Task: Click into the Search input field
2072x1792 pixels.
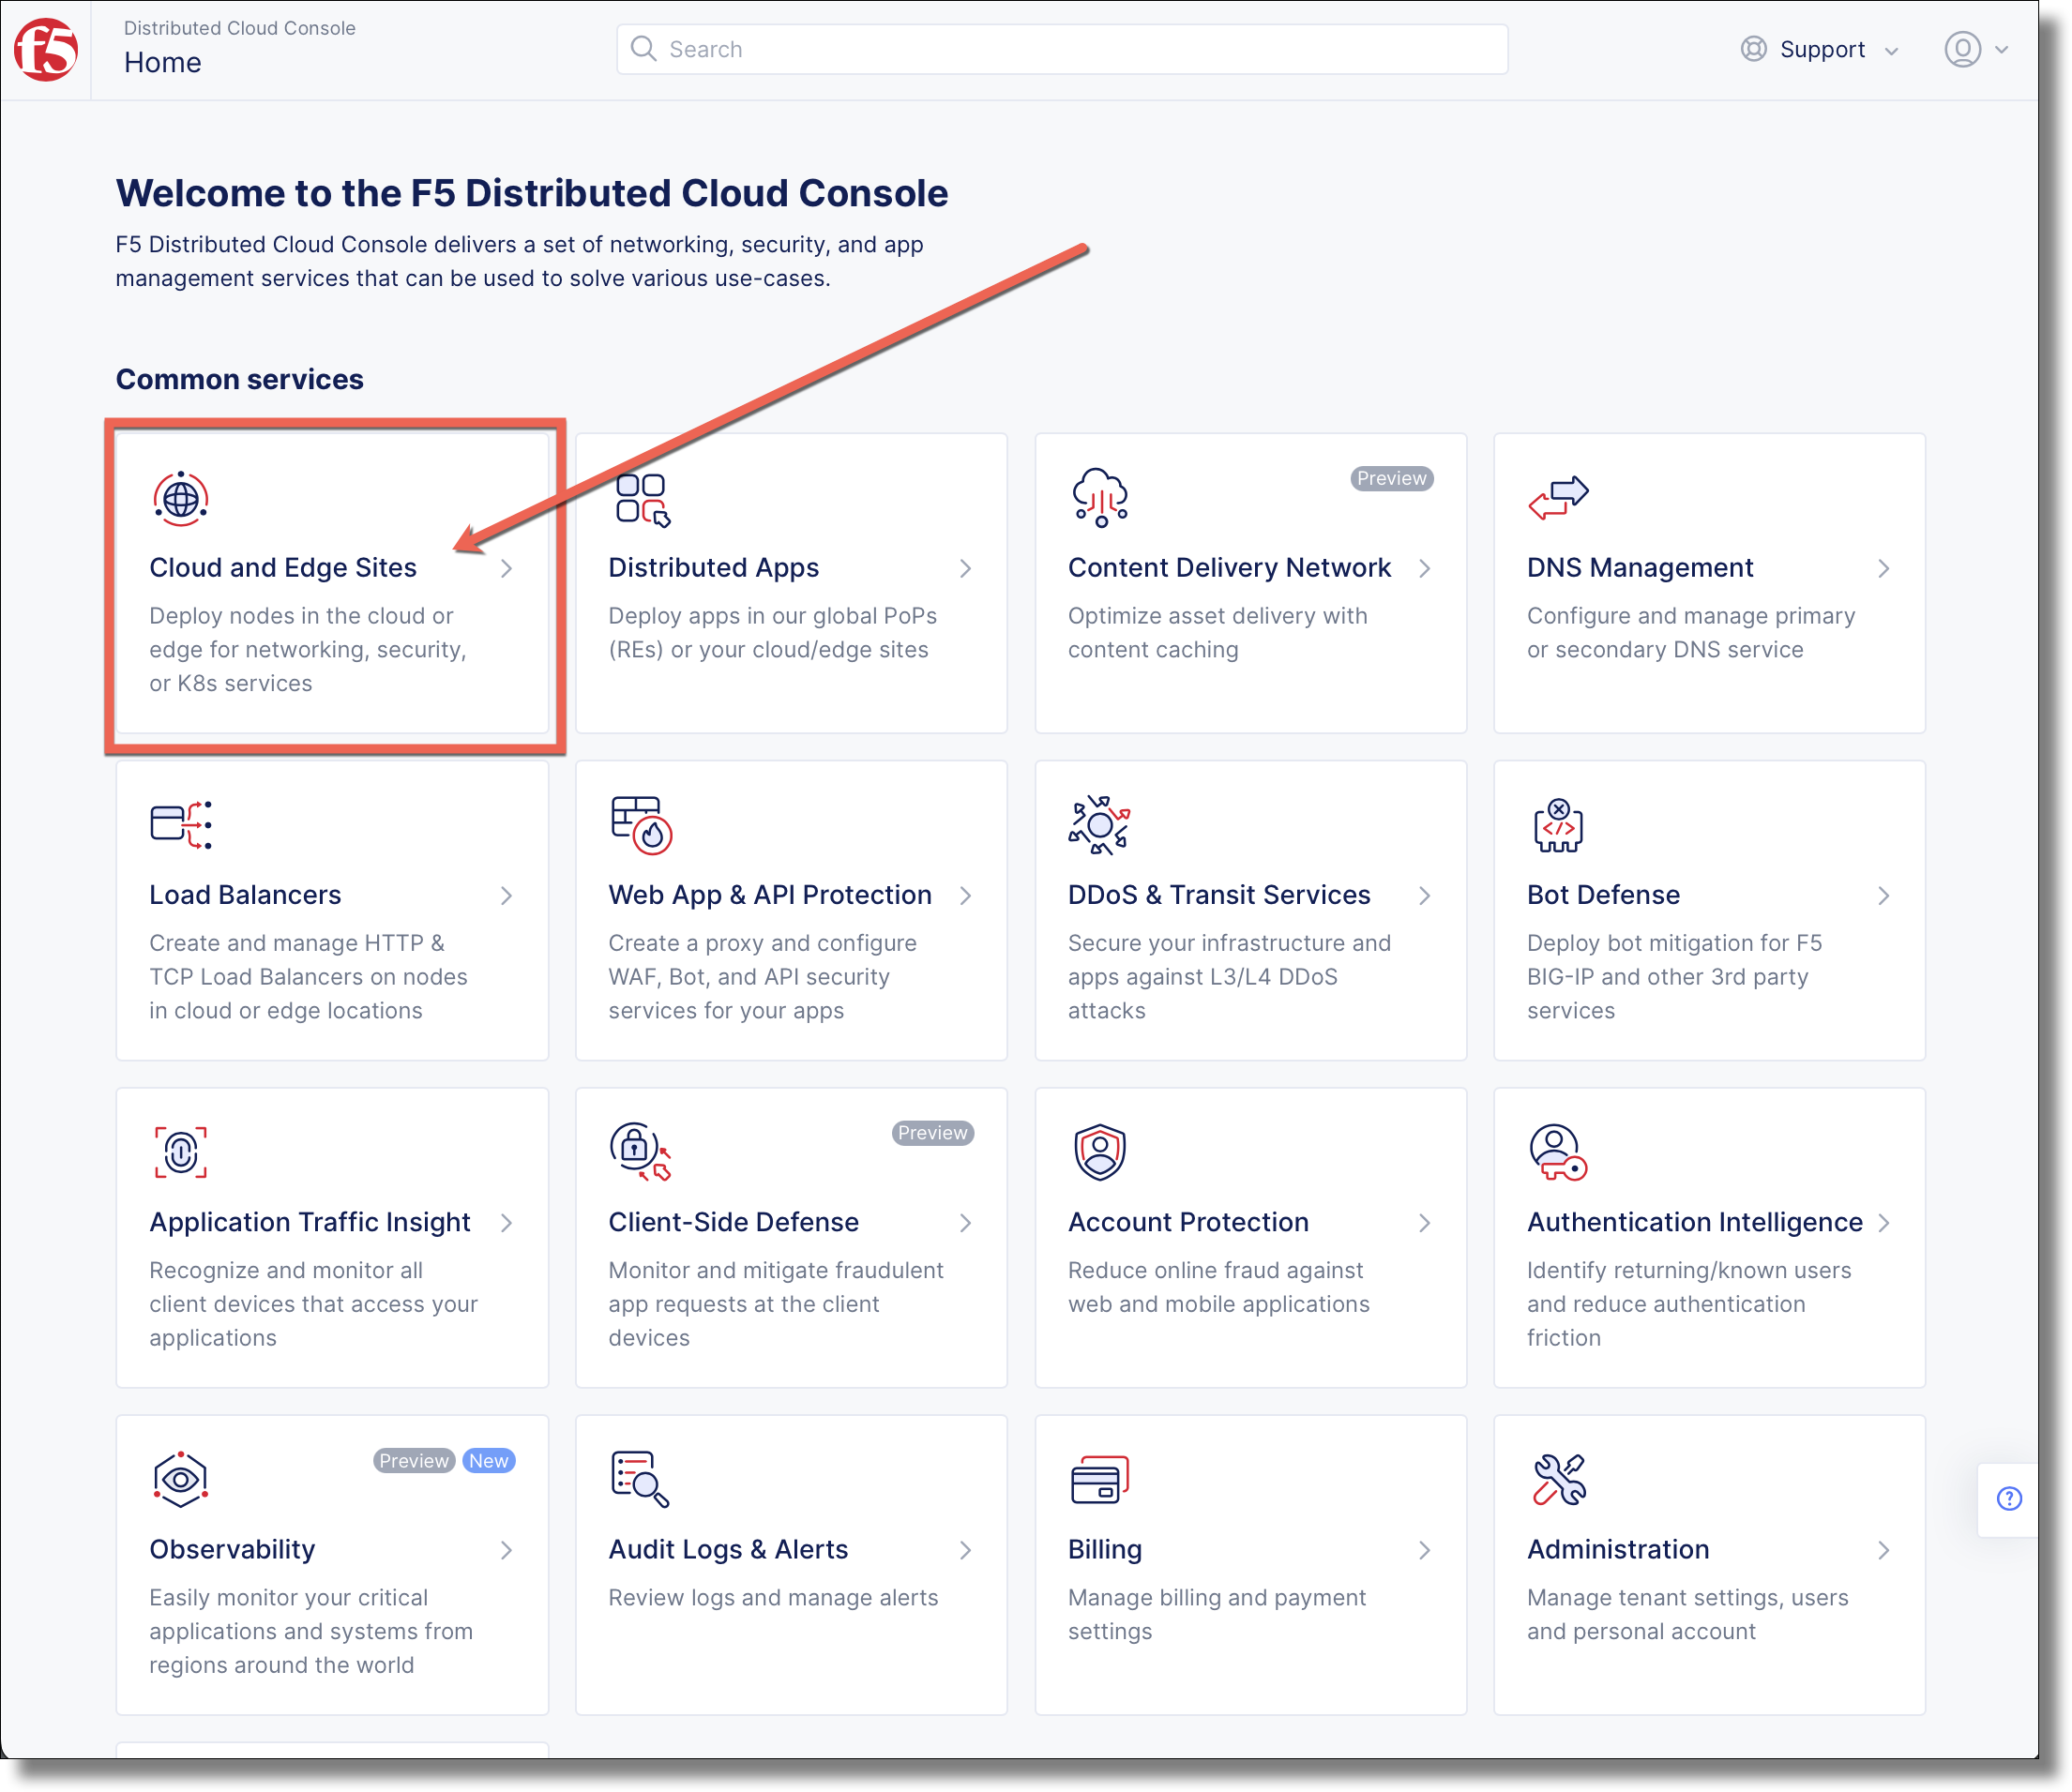Action: 1062,49
